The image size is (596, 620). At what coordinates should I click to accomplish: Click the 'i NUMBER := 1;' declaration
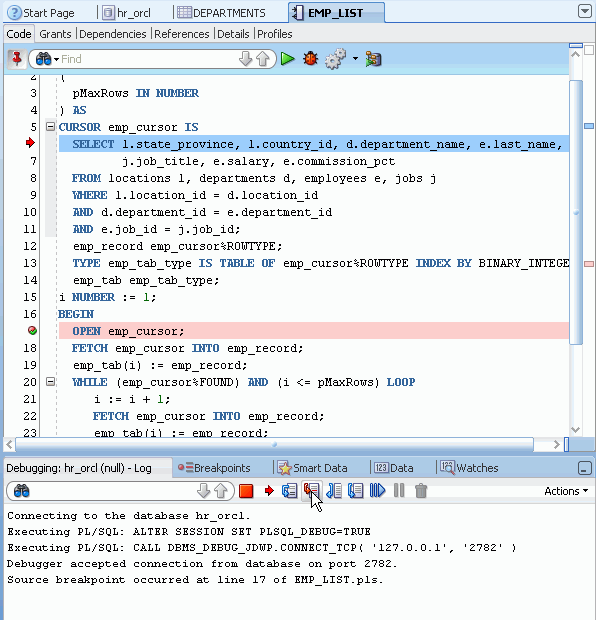(107, 297)
